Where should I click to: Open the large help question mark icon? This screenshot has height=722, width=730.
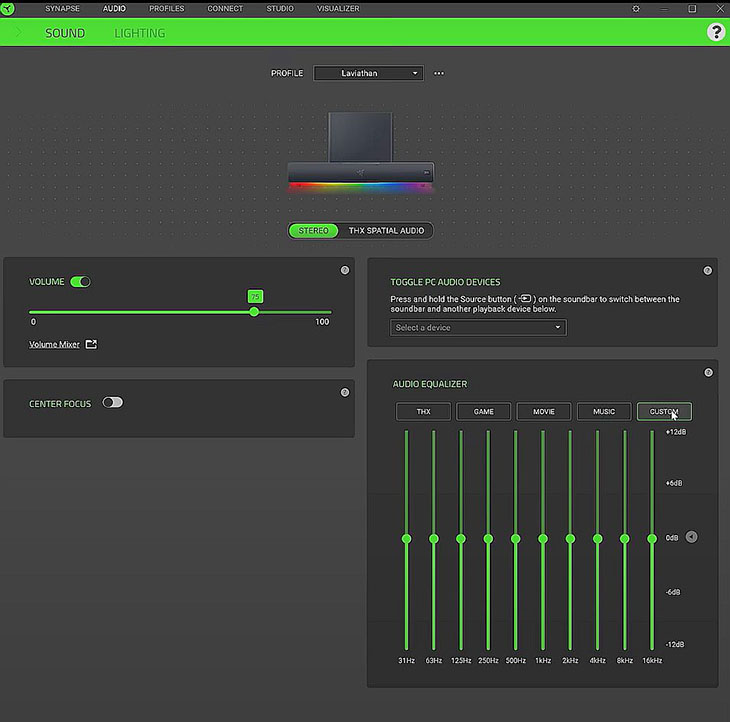[716, 32]
